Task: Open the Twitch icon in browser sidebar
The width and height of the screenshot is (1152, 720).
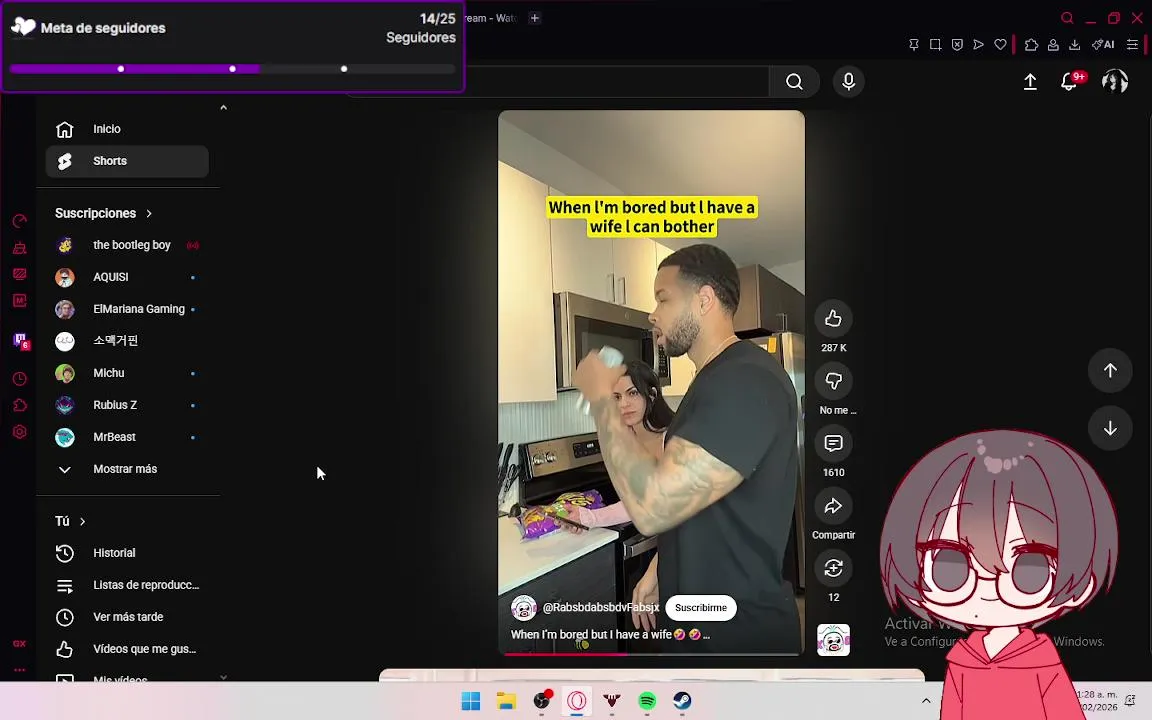Action: click(x=20, y=340)
